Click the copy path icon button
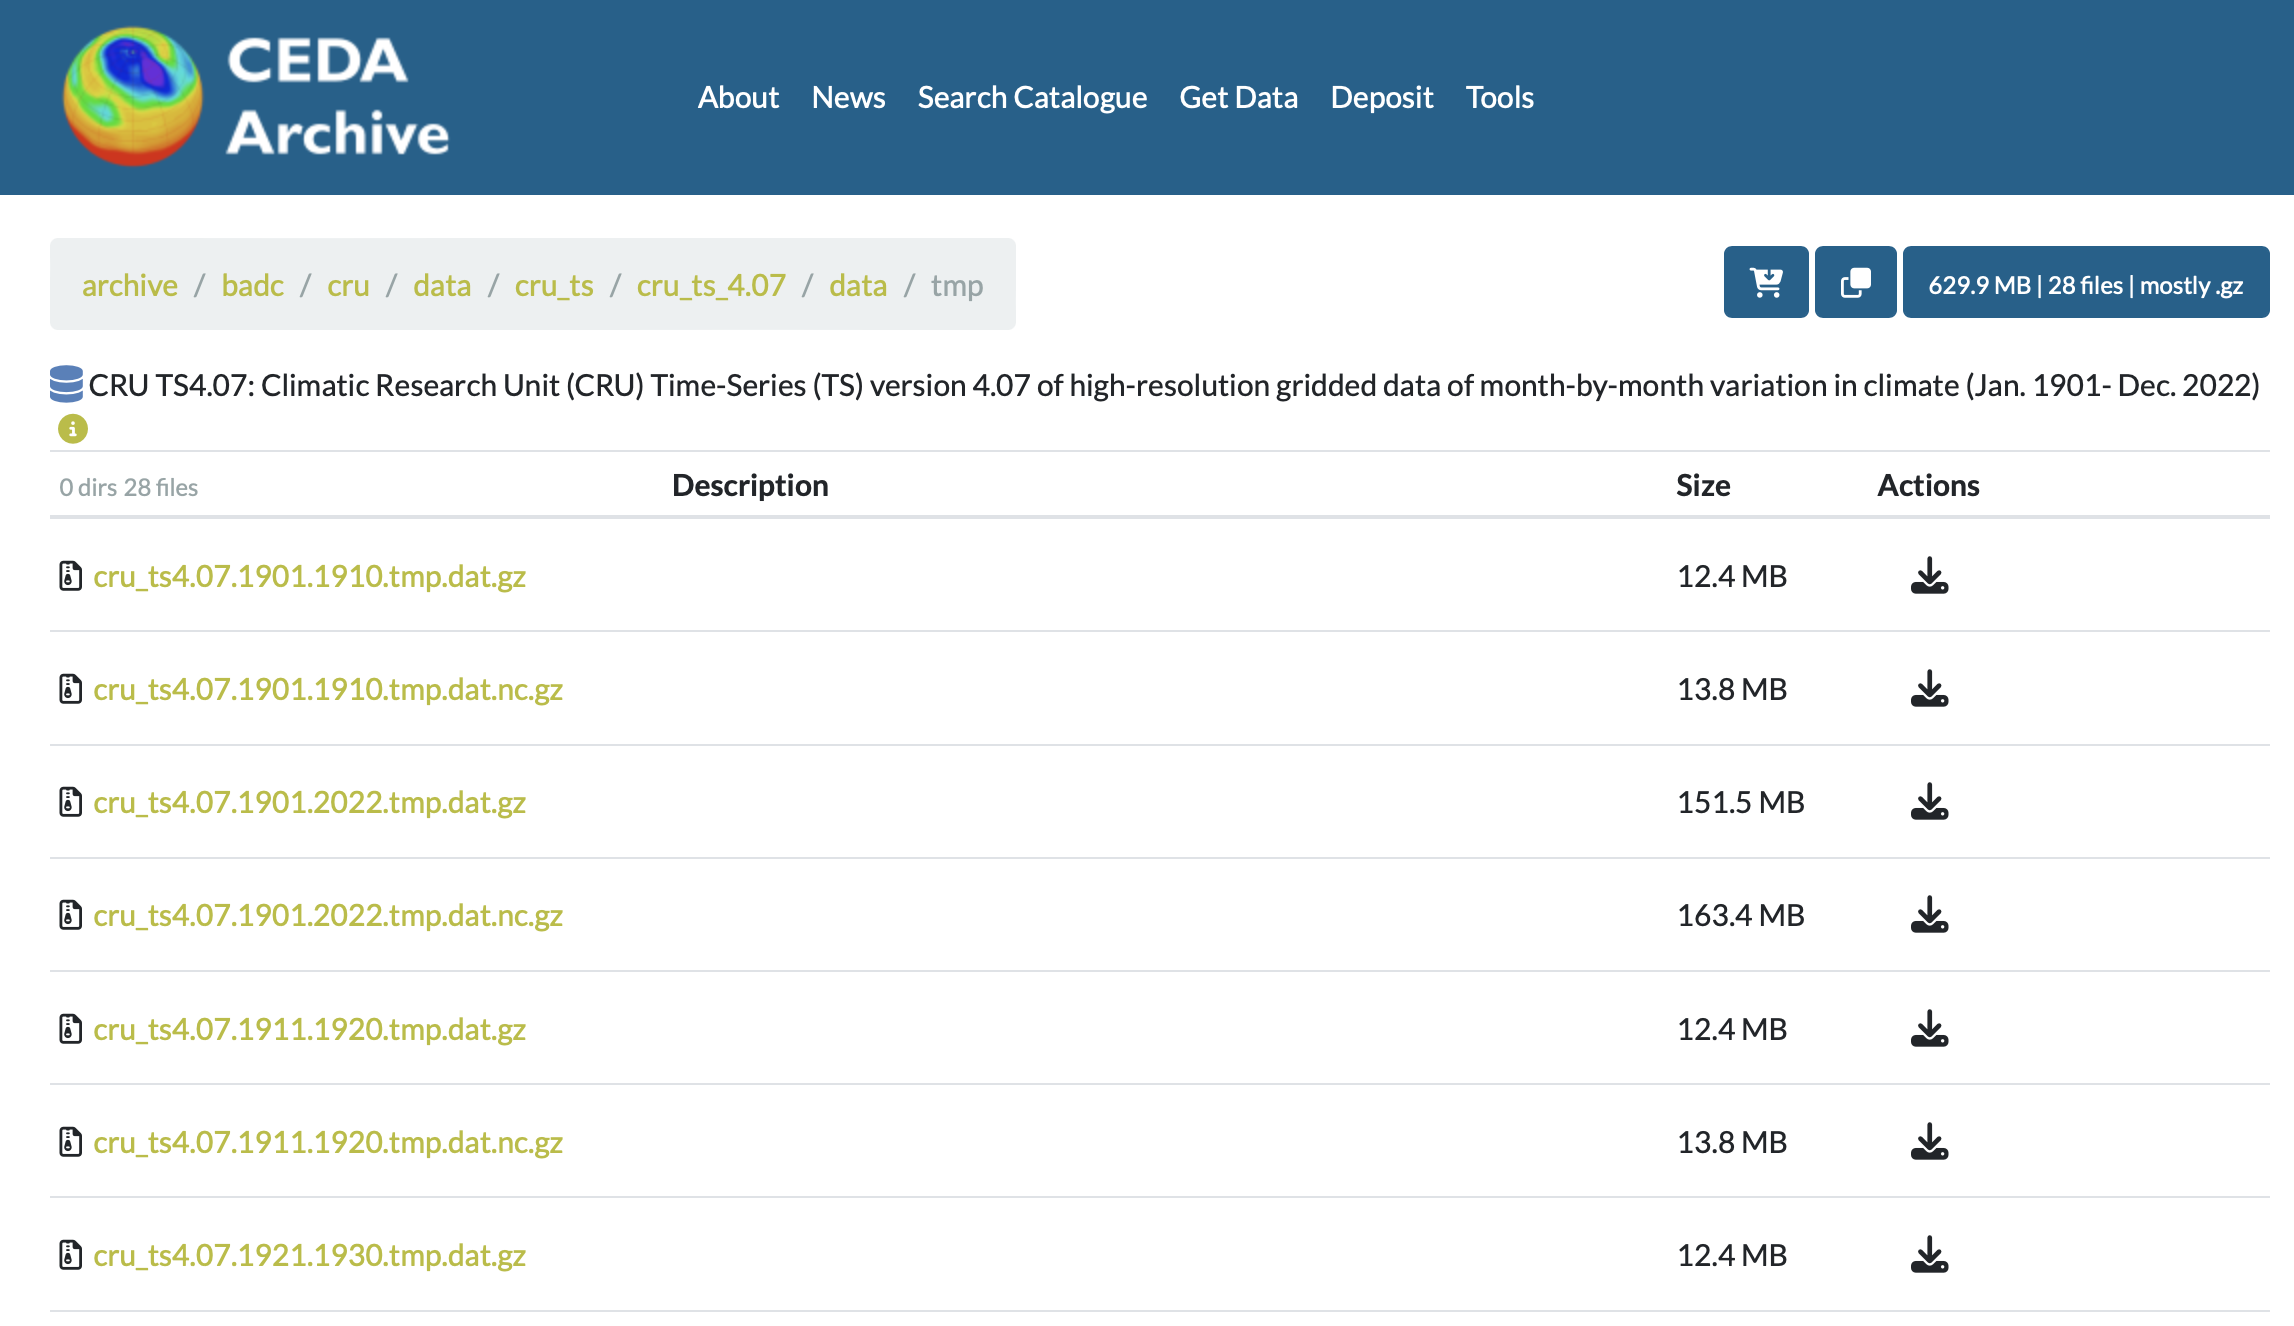This screenshot has height=1326, width=2294. pyautogui.click(x=1855, y=283)
